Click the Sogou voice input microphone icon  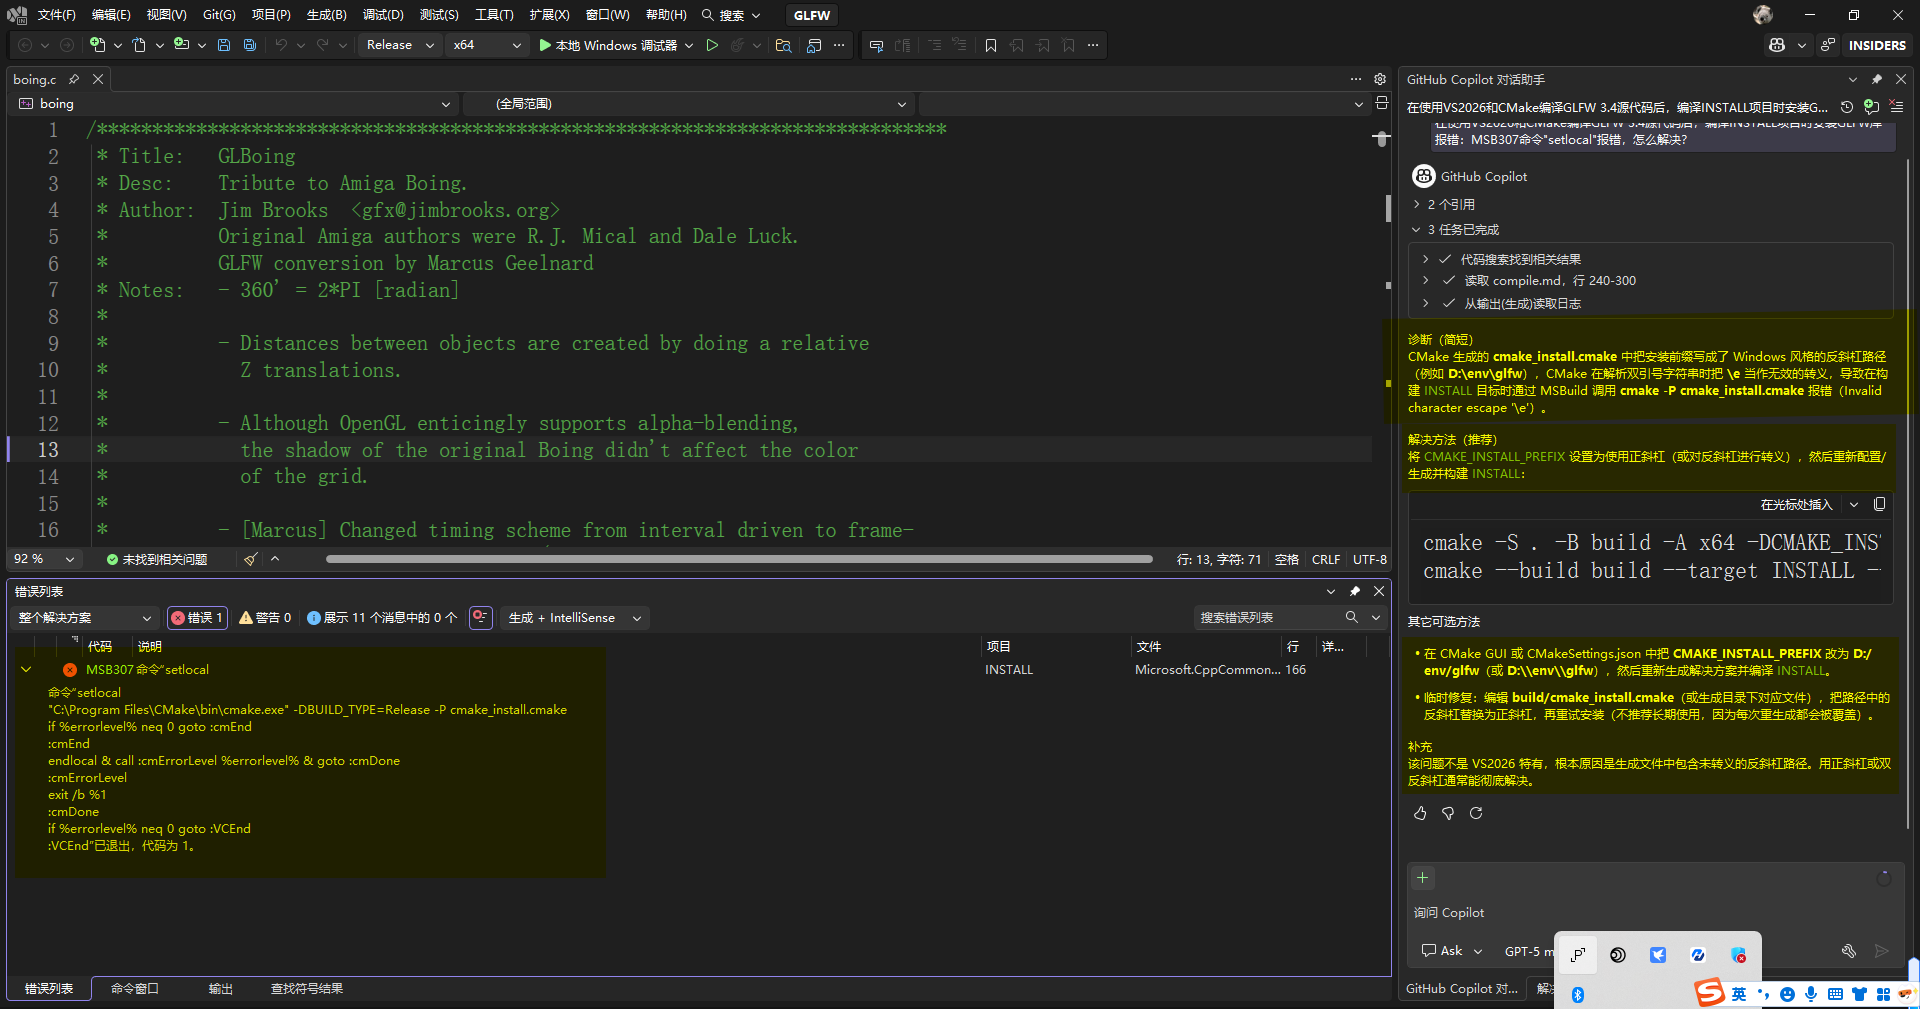pos(1811,994)
